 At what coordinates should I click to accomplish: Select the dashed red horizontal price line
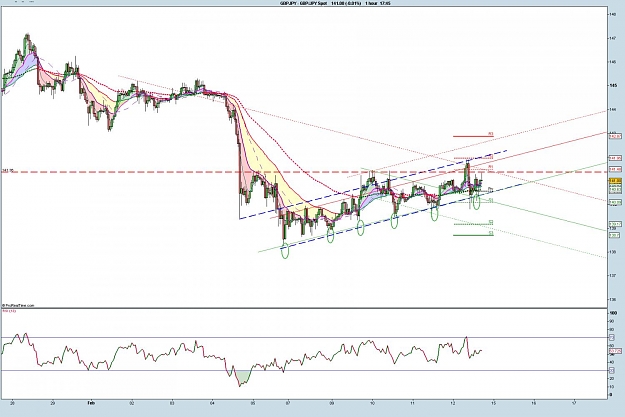tap(304, 172)
